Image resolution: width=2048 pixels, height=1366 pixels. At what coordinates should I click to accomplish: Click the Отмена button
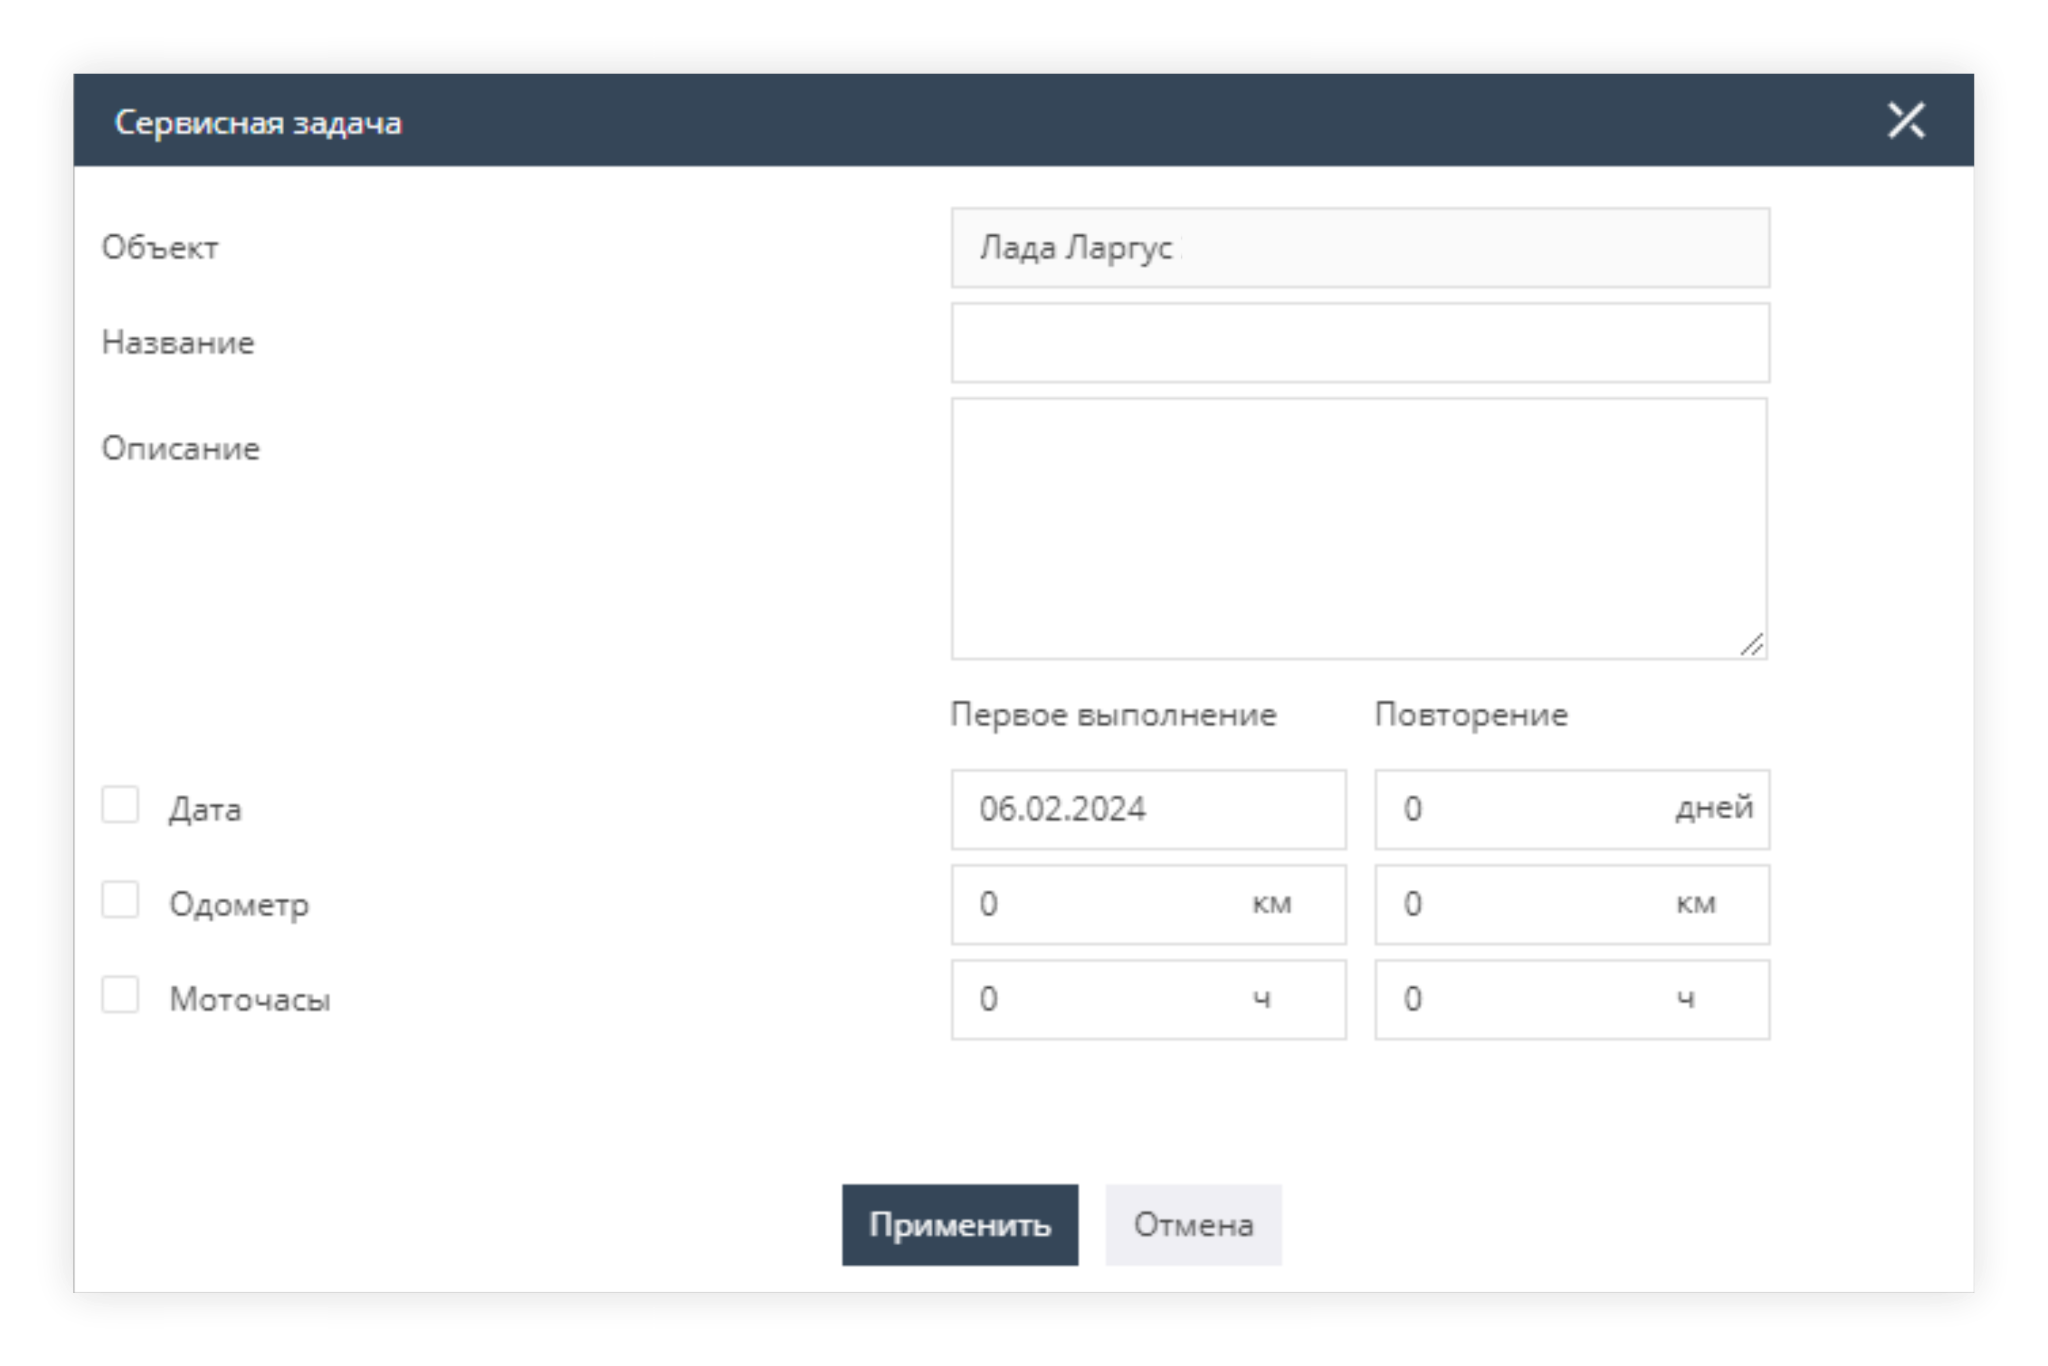tap(1193, 1225)
